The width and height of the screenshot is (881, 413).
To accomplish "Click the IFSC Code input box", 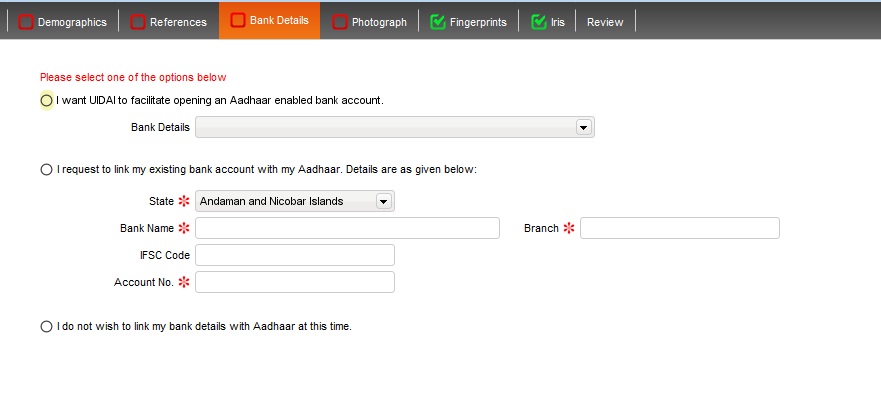I will (x=294, y=255).
